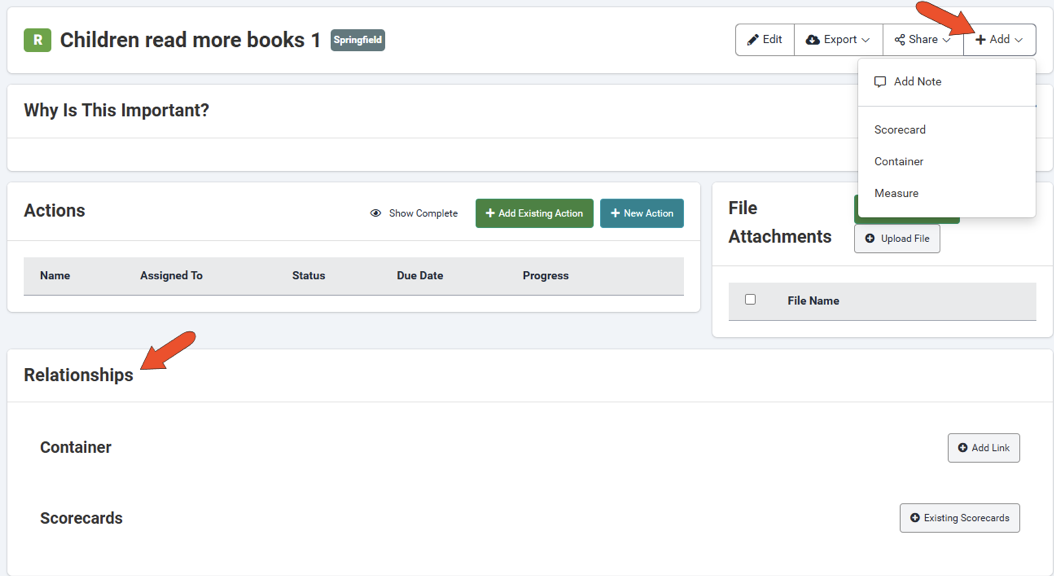Screen dimensions: 1054x576
Task: Click the Add Existing Action button
Action: 534,213
